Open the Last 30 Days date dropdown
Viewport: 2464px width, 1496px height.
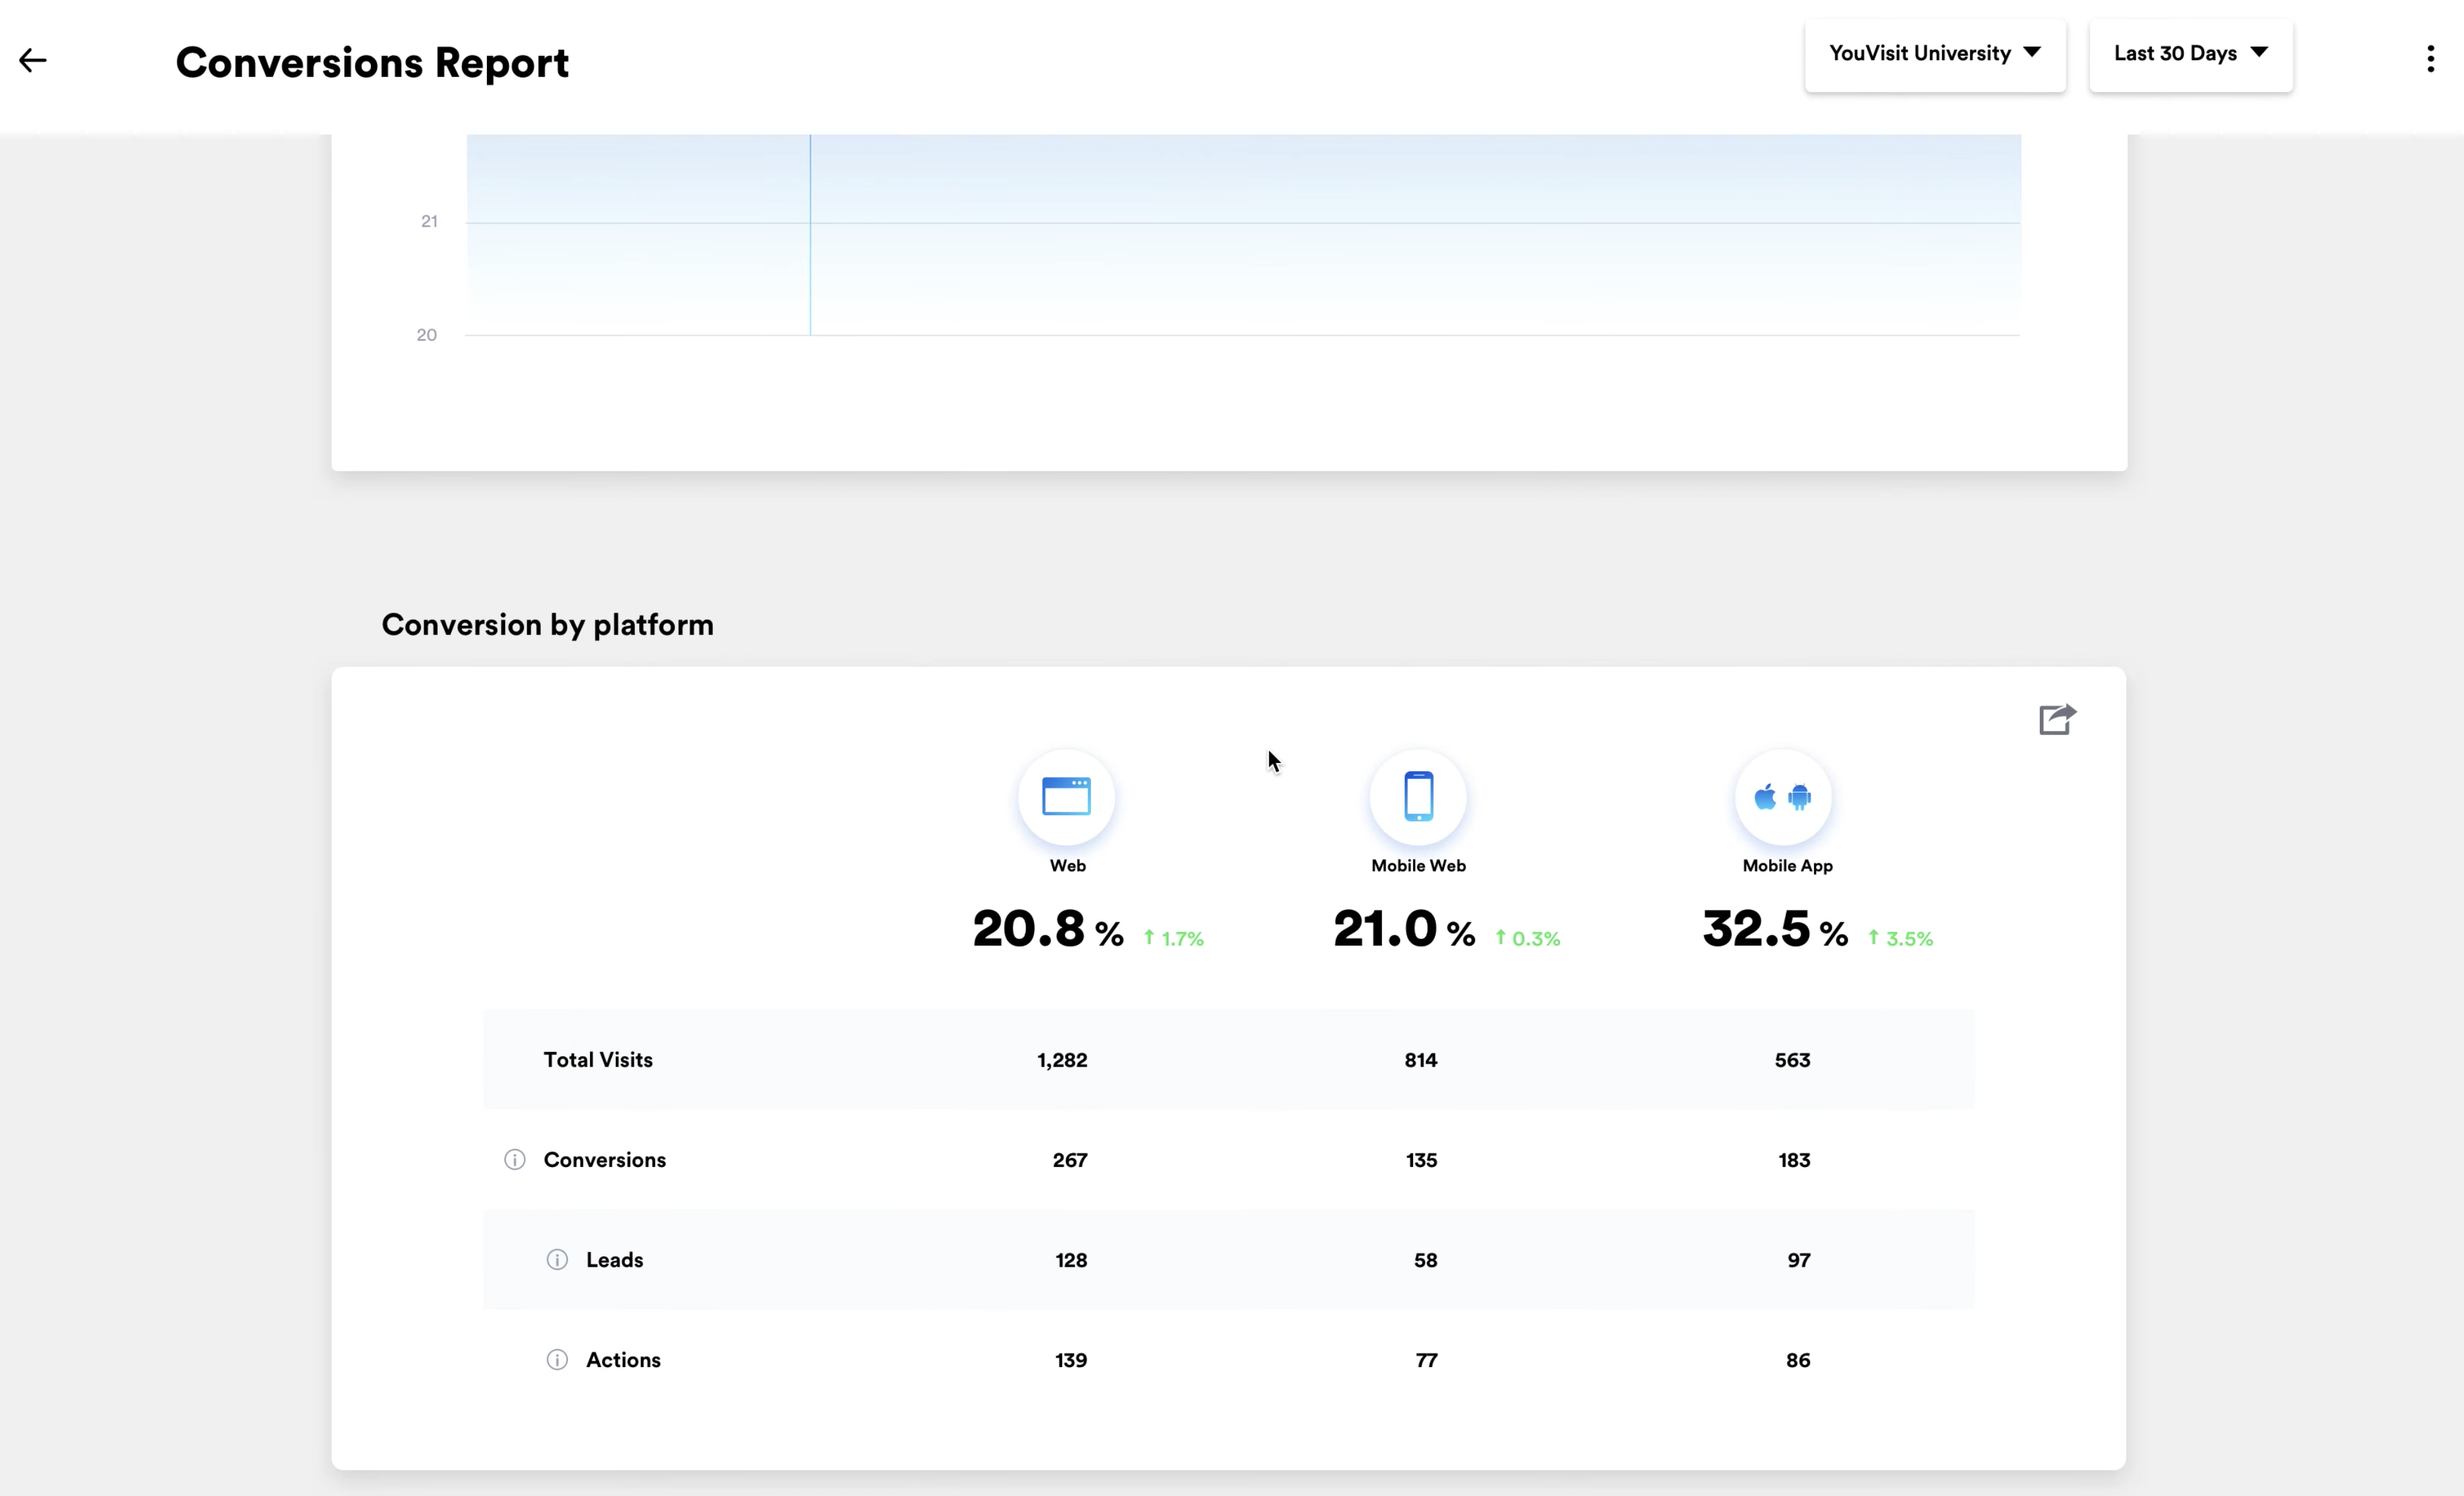click(x=2191, y=55)
